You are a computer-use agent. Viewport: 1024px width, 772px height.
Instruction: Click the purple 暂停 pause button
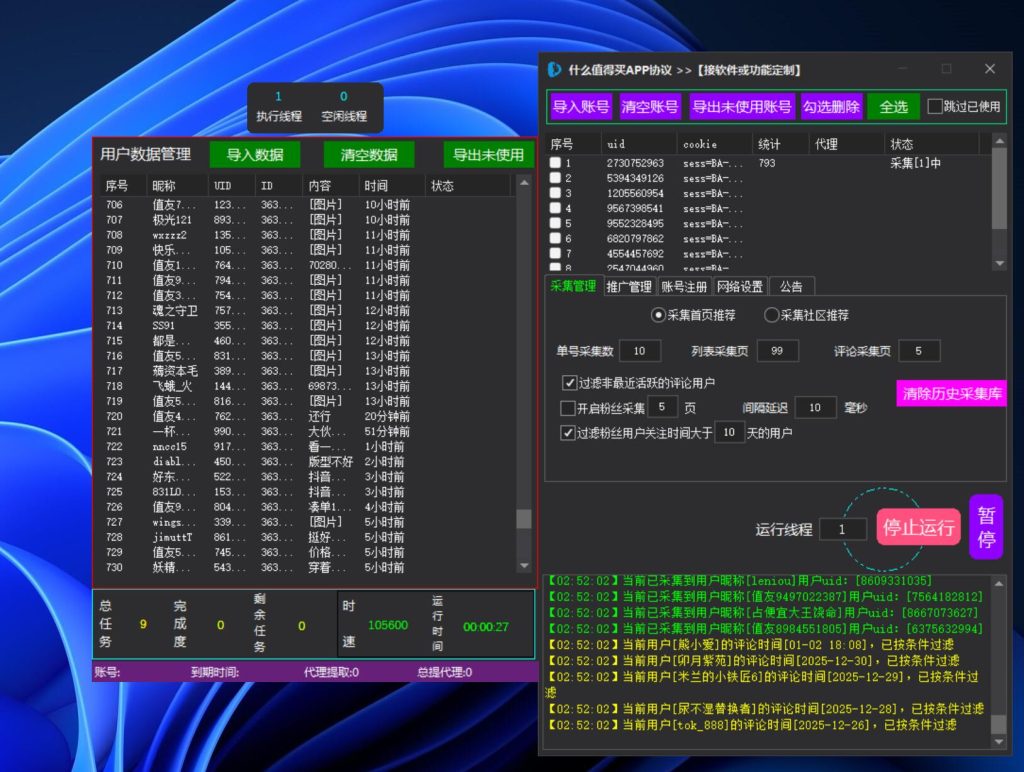click(985, 528)
